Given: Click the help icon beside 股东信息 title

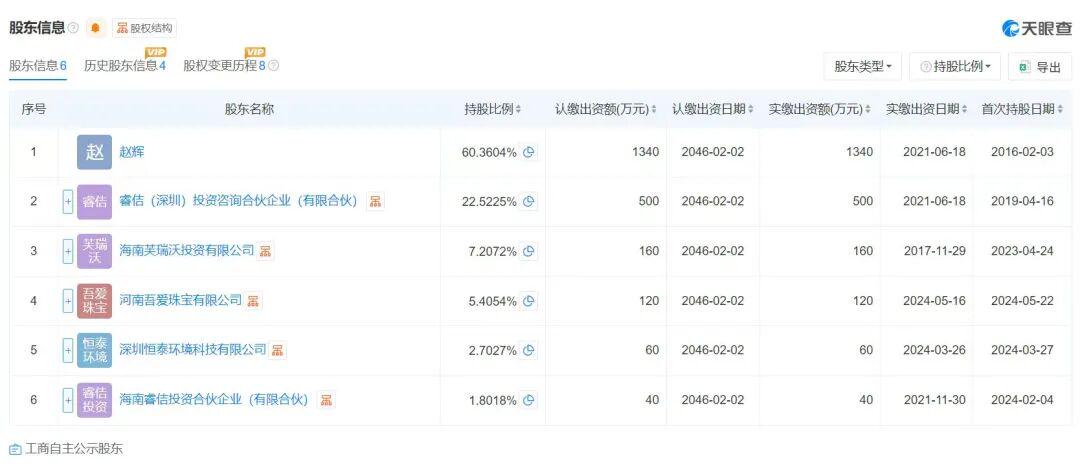Looking at the screenshot, I should tap(73, 28).
